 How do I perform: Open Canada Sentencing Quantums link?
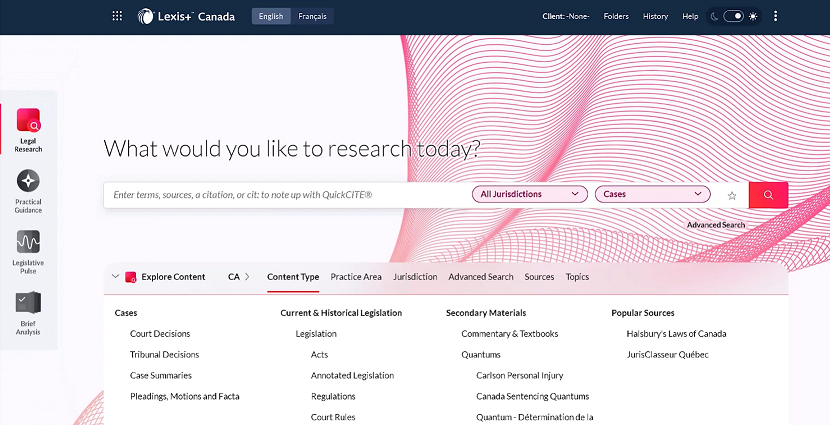(x=533, y=396)
